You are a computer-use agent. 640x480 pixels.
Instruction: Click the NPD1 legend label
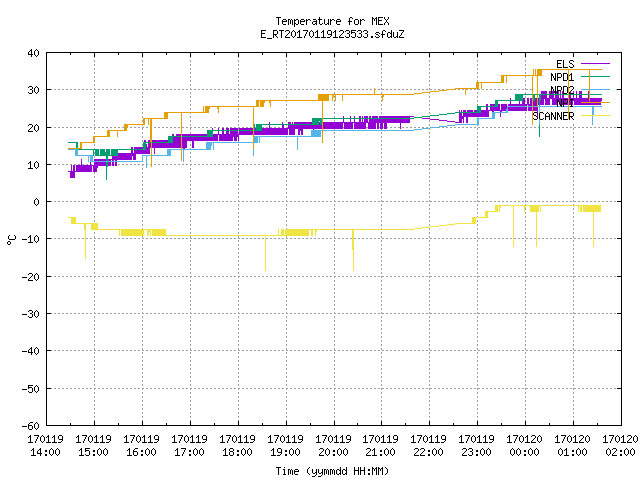pyautogui.click(x=562, y=77)
